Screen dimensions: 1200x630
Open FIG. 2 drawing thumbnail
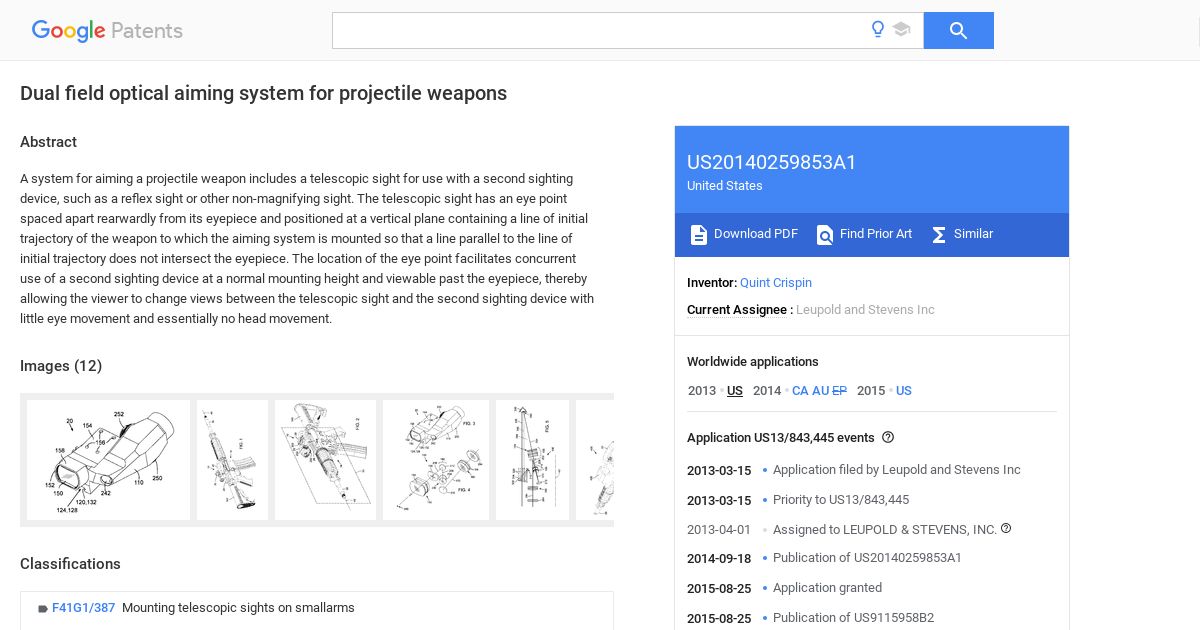[325, 460]
